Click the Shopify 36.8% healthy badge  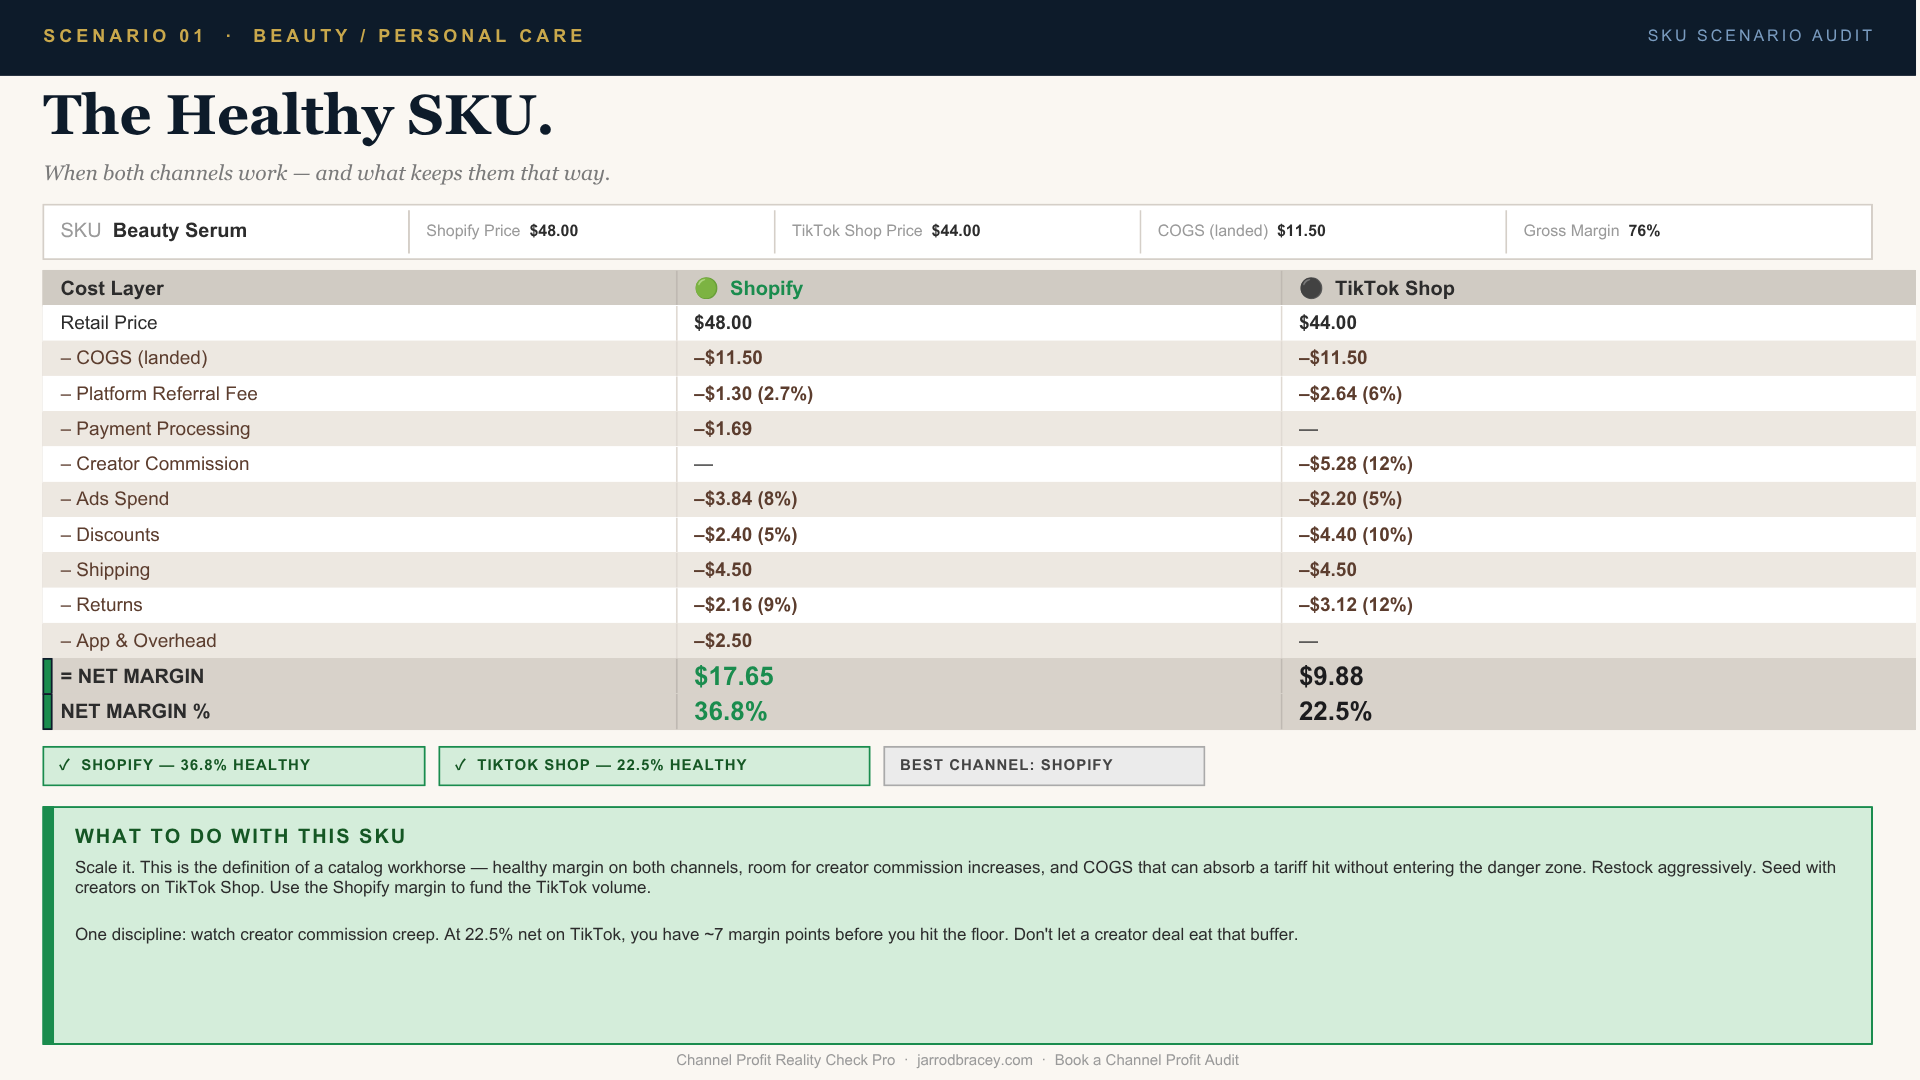tap(234, 766)
